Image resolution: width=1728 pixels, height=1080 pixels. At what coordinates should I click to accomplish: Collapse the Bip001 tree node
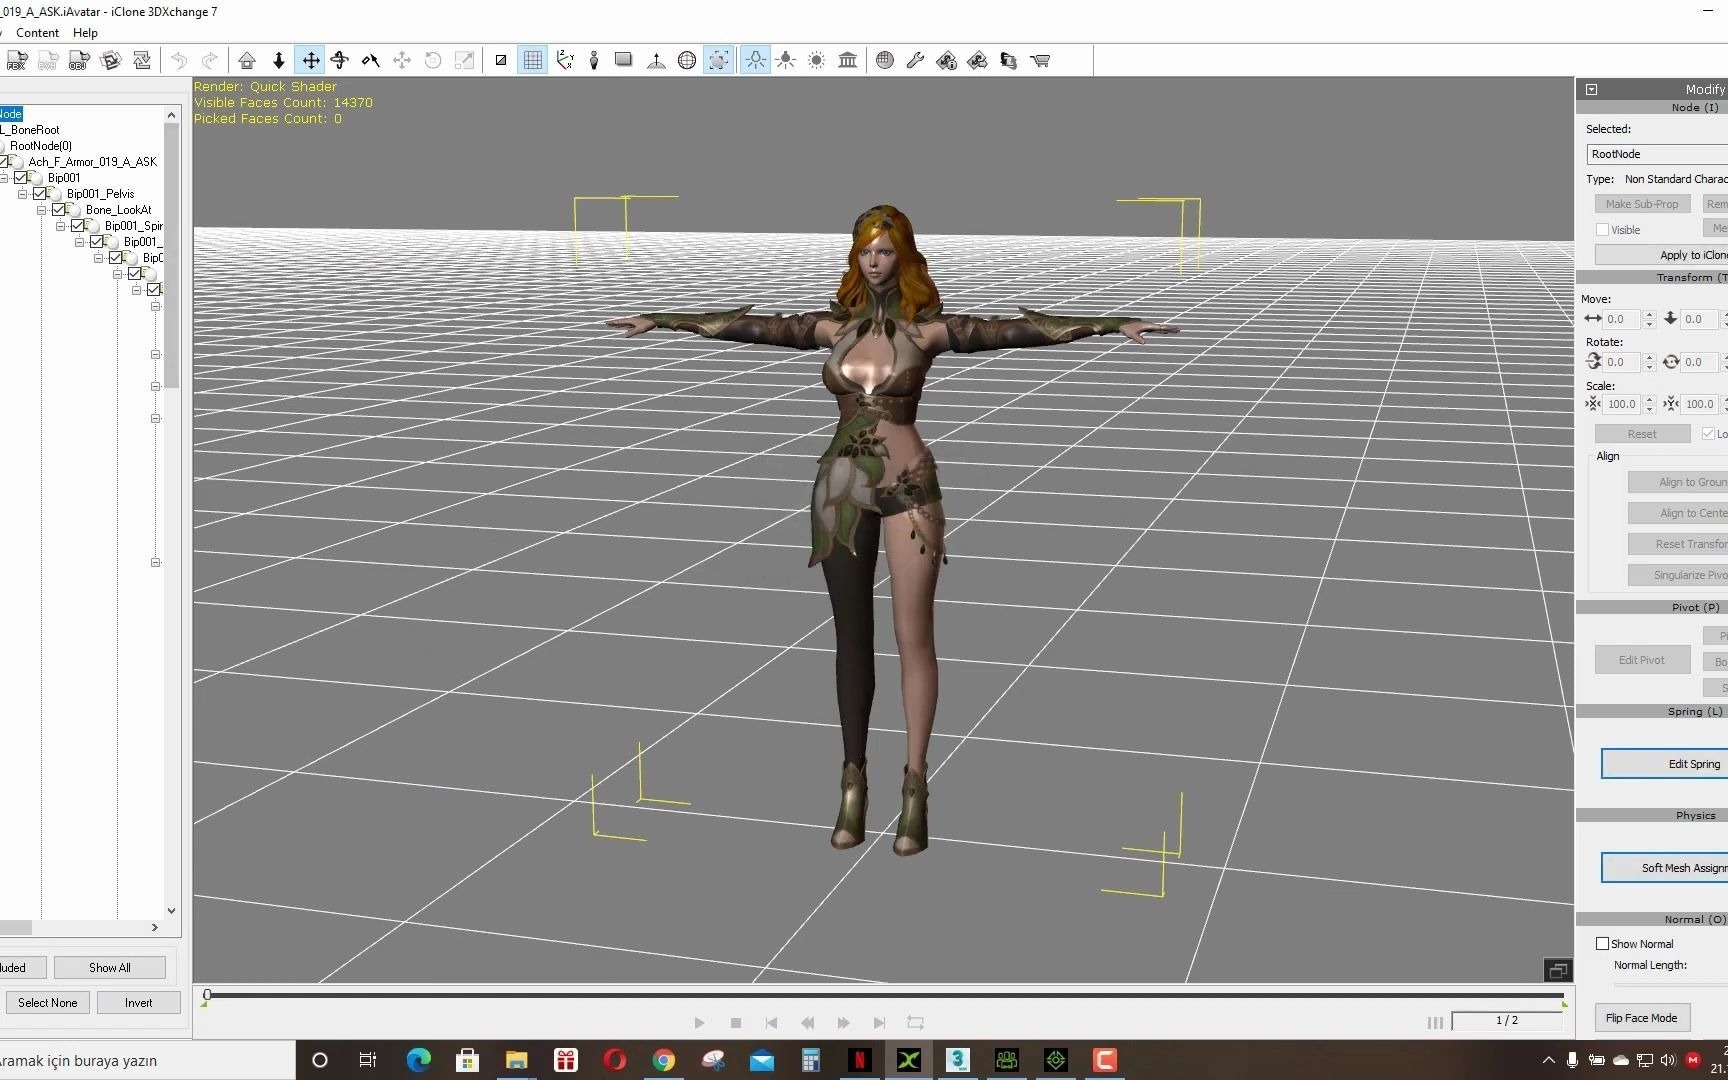click(4, 178)
